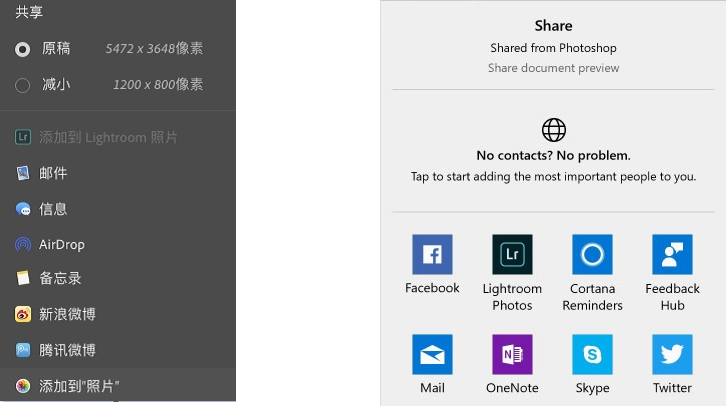Choose 信息 from the share menu

pos(118,209)
